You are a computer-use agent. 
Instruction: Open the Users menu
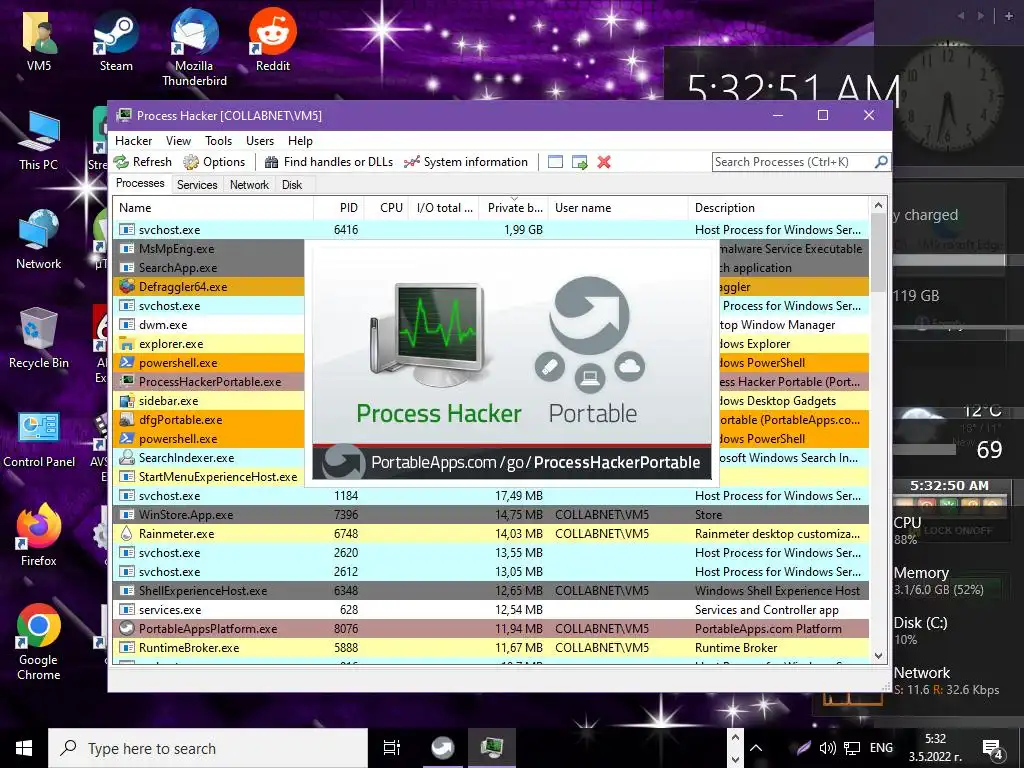(260, 141)
